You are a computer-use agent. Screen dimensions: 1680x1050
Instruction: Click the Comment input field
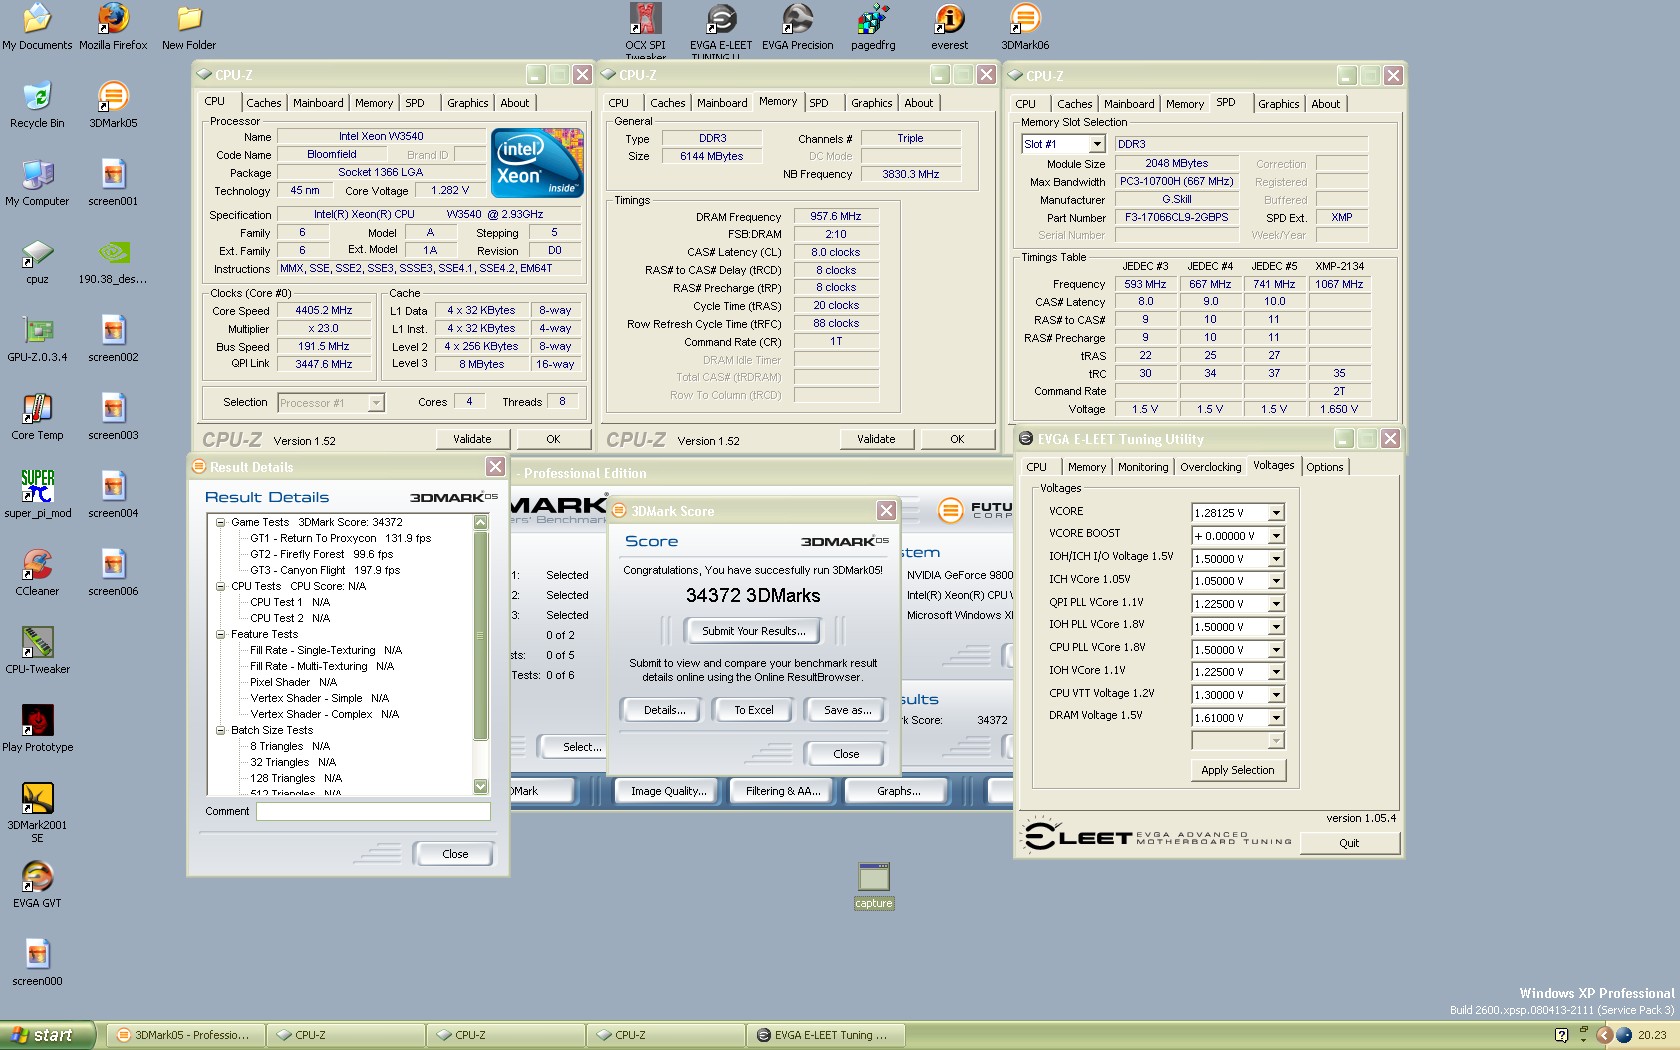(373, 812)
